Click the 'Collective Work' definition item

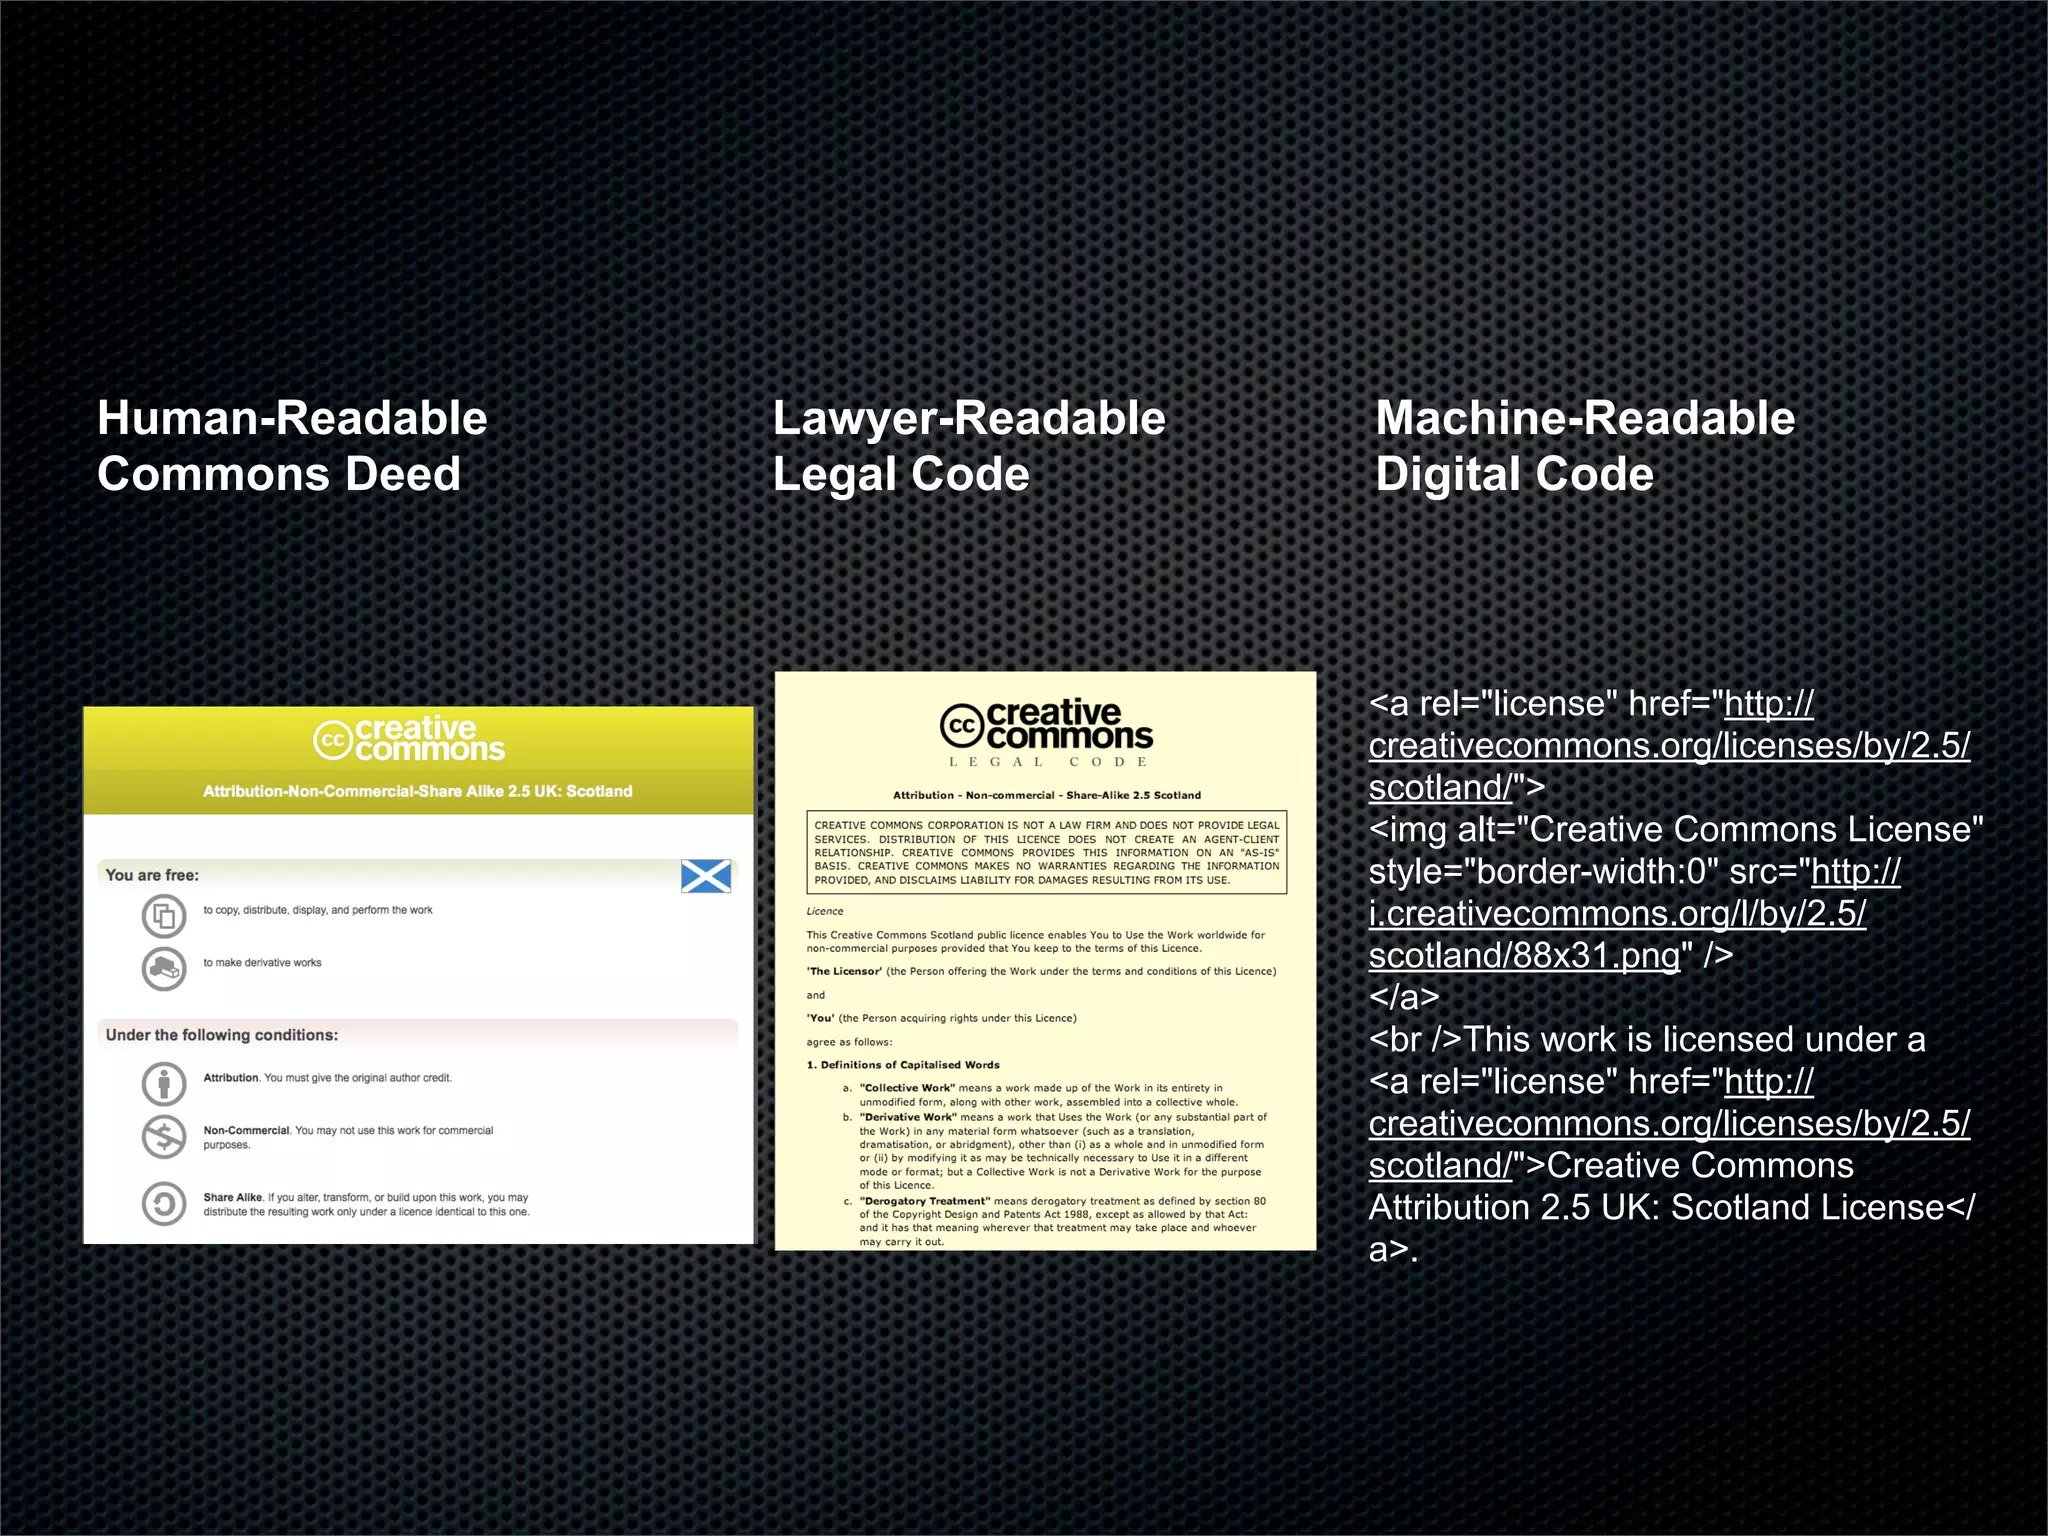point(1040,1095)
